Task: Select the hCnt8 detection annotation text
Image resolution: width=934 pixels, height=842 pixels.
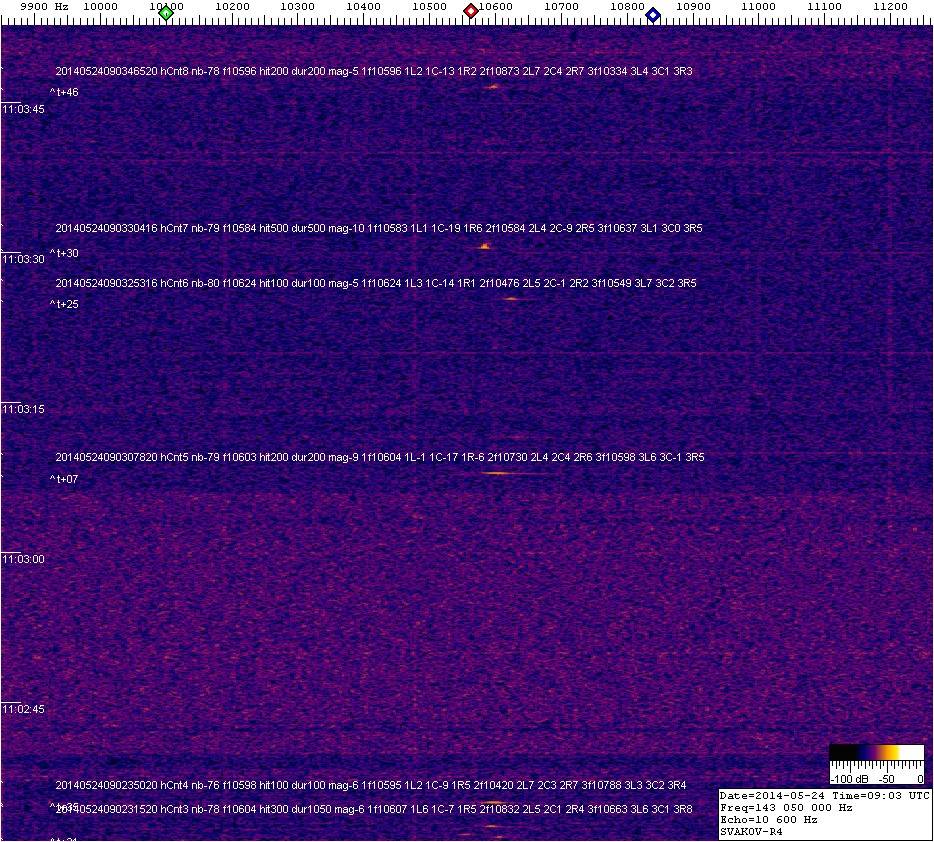Action: click(x=374, y=71)
